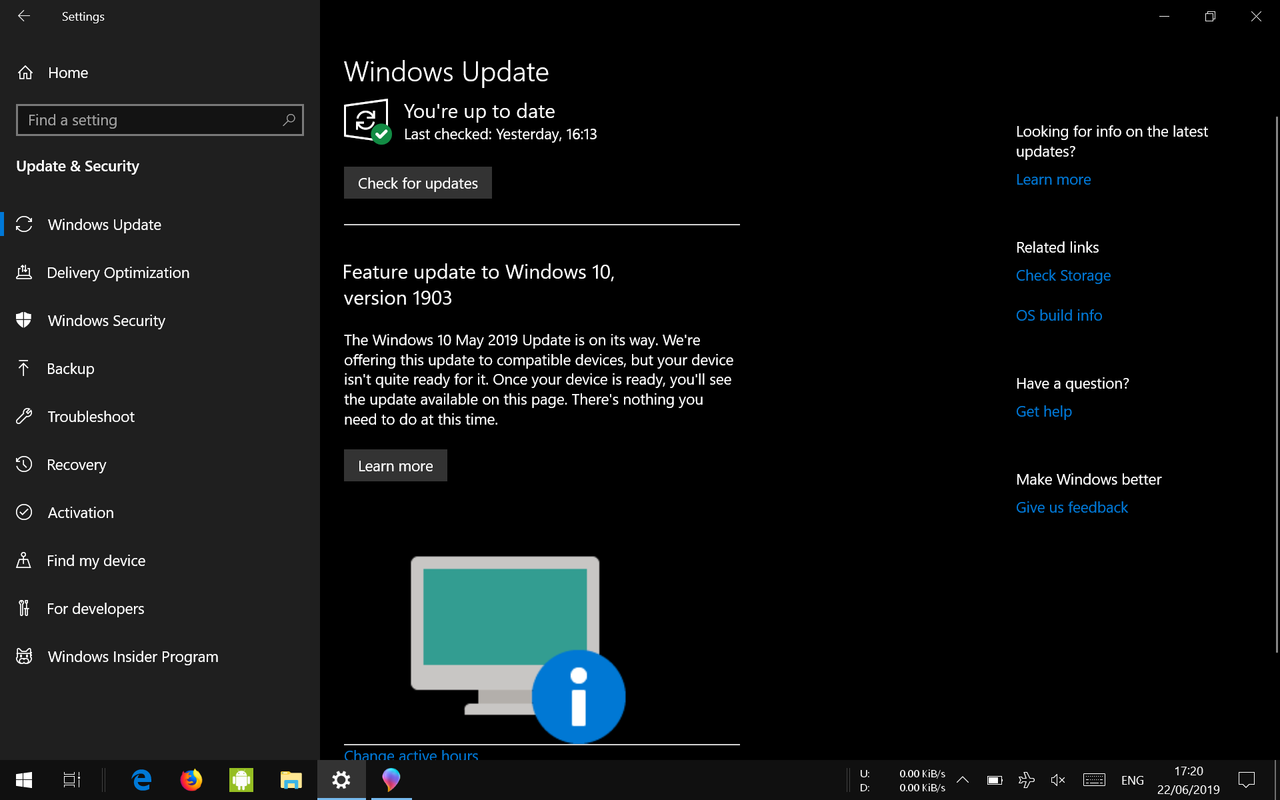Launch Microsoft Edge from taskbar
Screen dimensions: 1280x800
tap(141, 780)
